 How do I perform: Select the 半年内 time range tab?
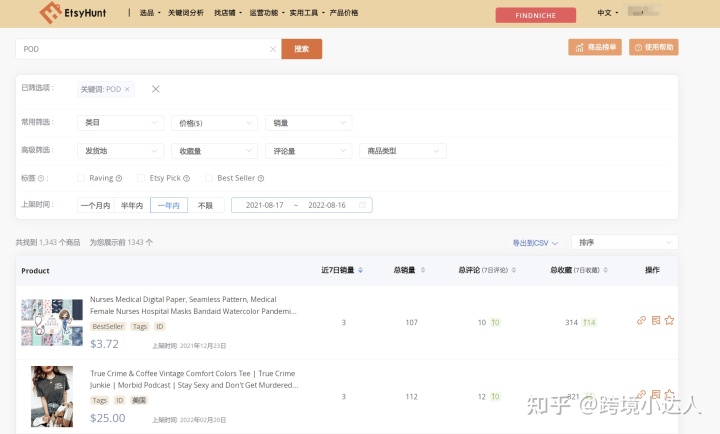(131, 205)
